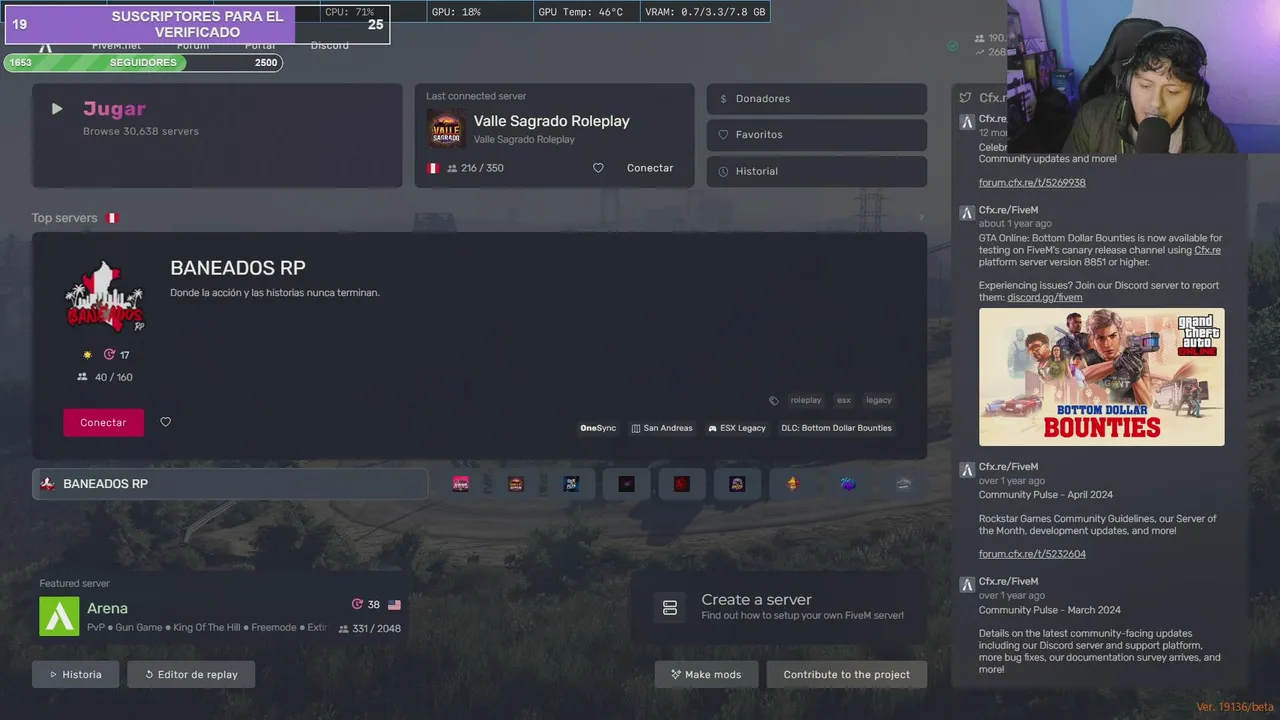Viewport: 1280px width, 720px height.
Task: Open the Favoritos menu entry
Action: [817, 135]
